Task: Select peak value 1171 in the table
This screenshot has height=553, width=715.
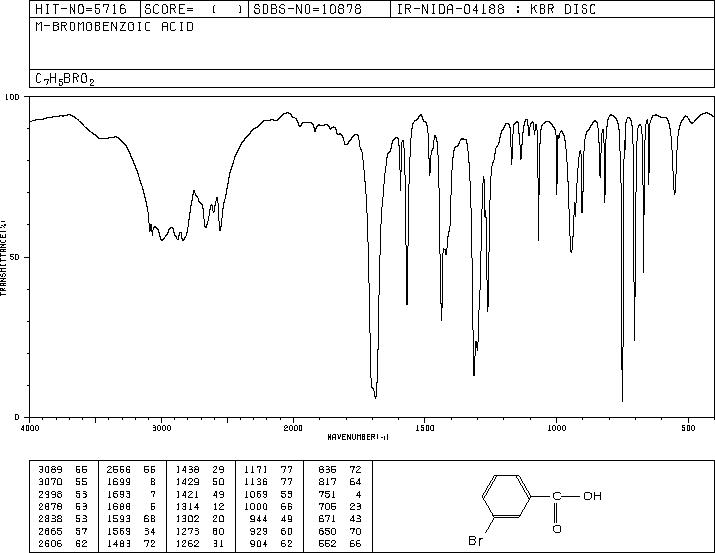Action: tap(256, 470)
